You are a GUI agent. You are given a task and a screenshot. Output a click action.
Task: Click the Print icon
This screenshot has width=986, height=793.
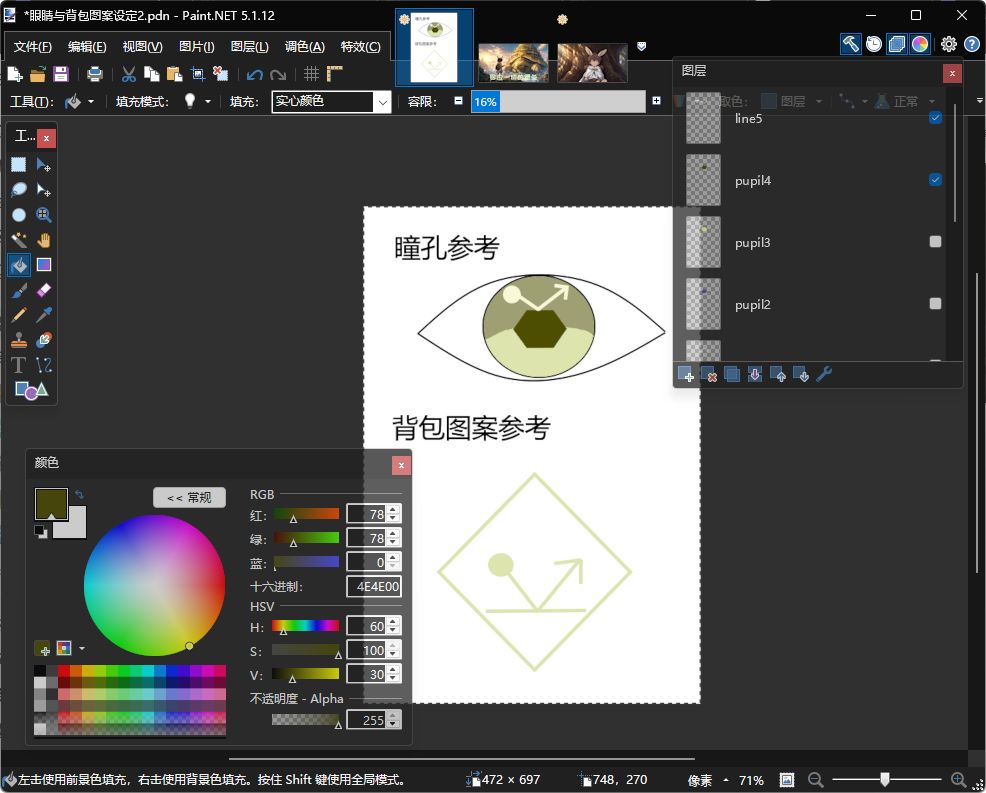coord(94,74)
